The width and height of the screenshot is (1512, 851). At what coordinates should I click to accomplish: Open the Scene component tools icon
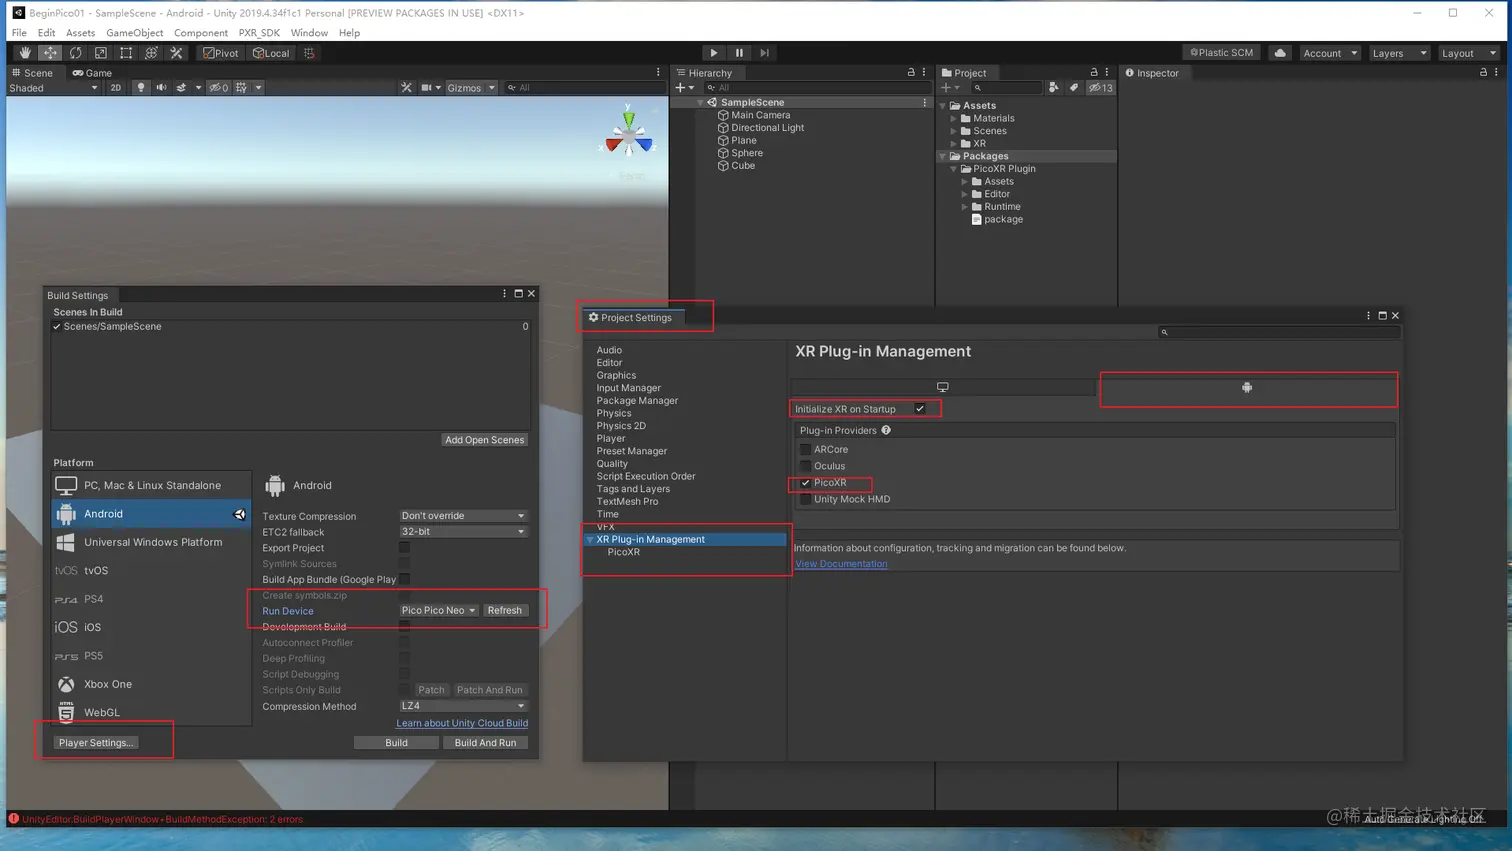[x=406, y=88]
